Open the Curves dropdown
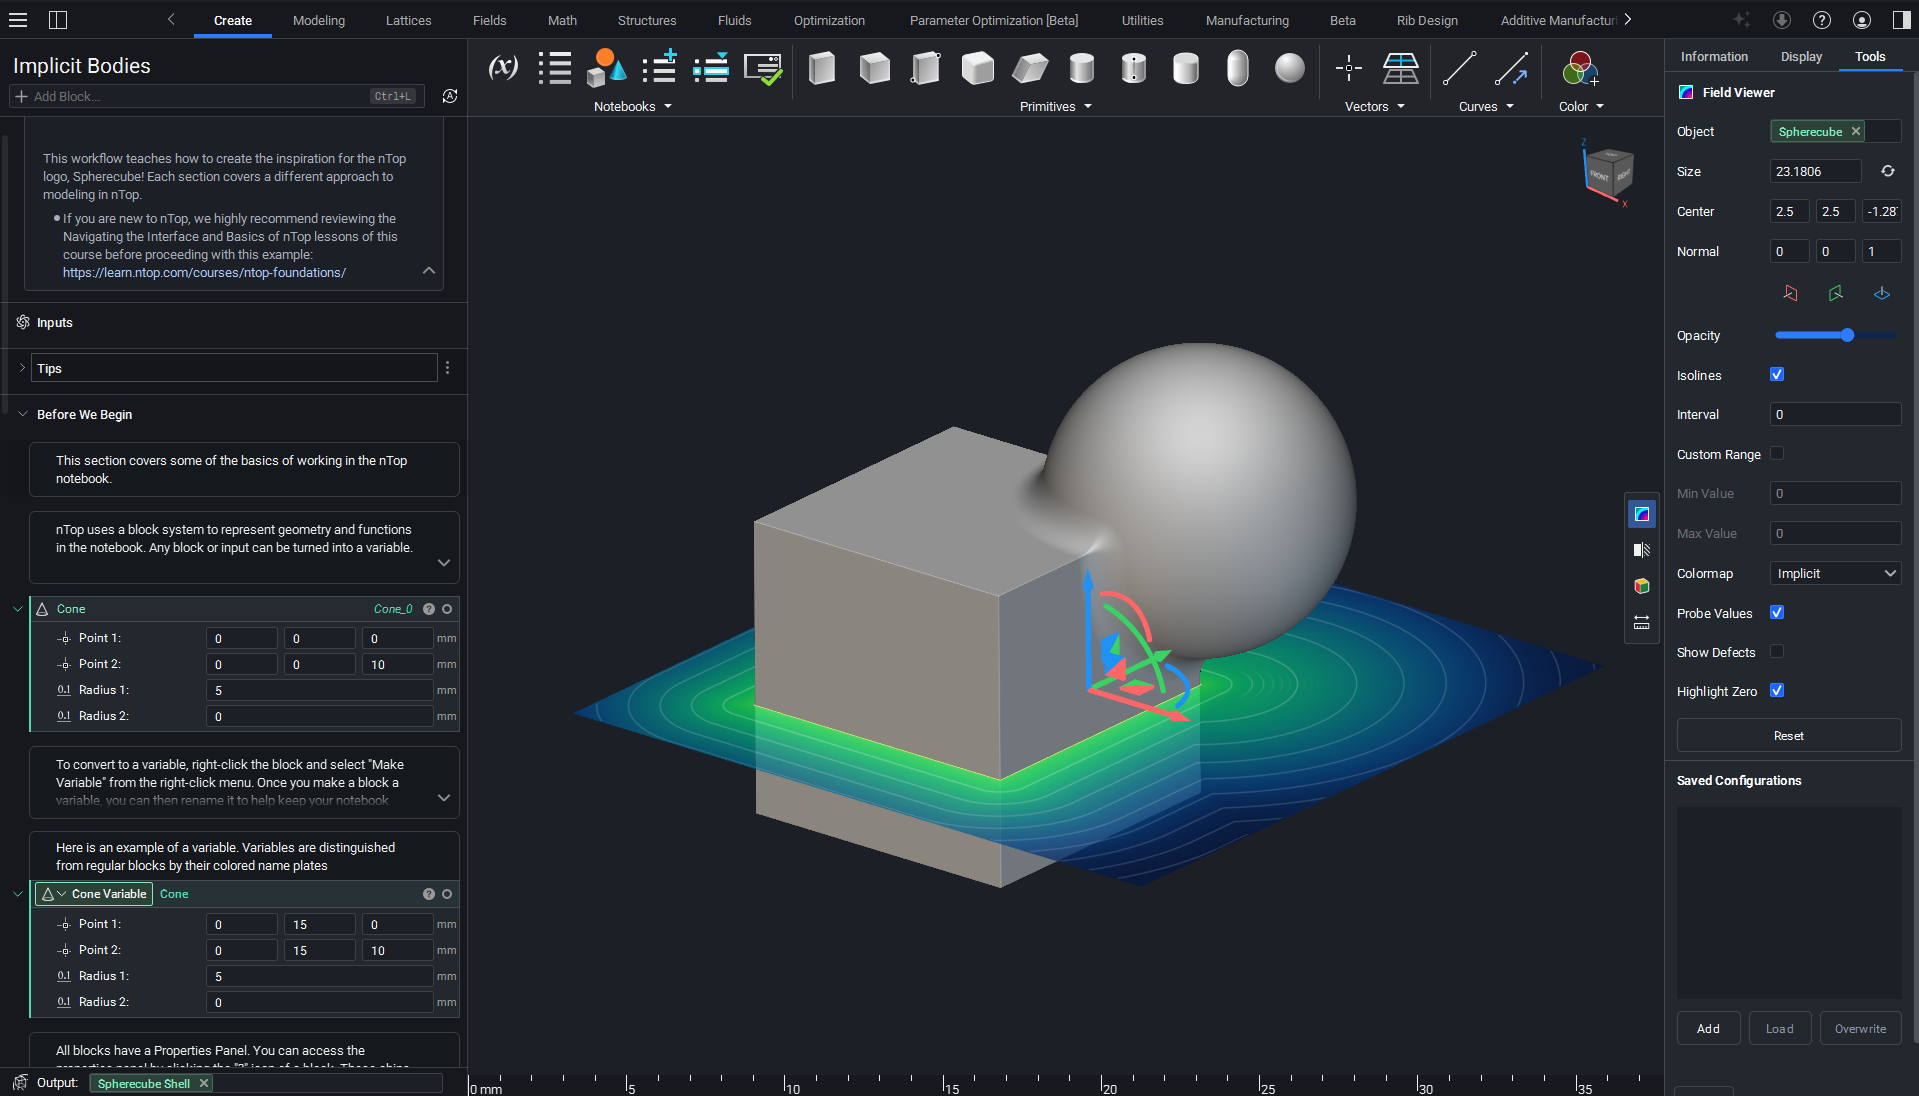 click(1486, 106)
